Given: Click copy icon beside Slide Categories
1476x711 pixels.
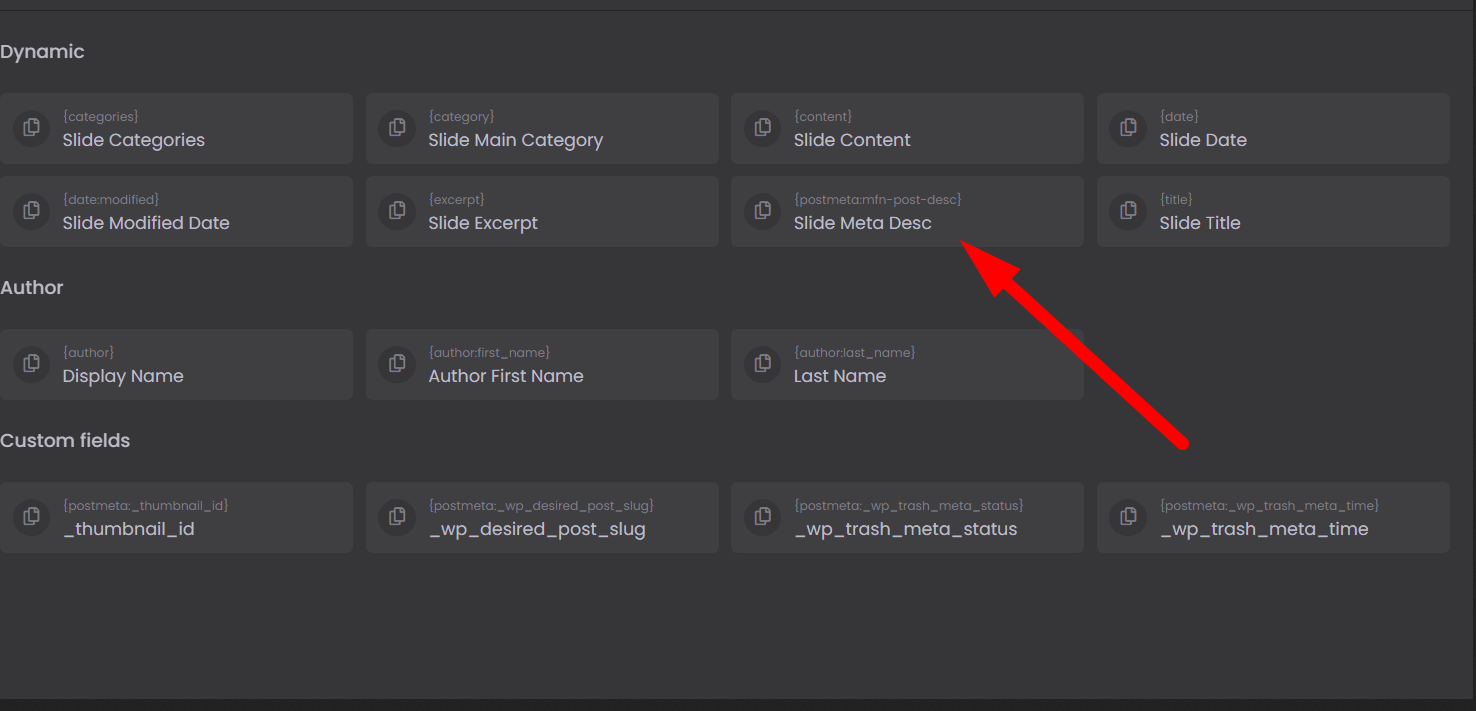Looking at the screenshot, I should [32, 128].
